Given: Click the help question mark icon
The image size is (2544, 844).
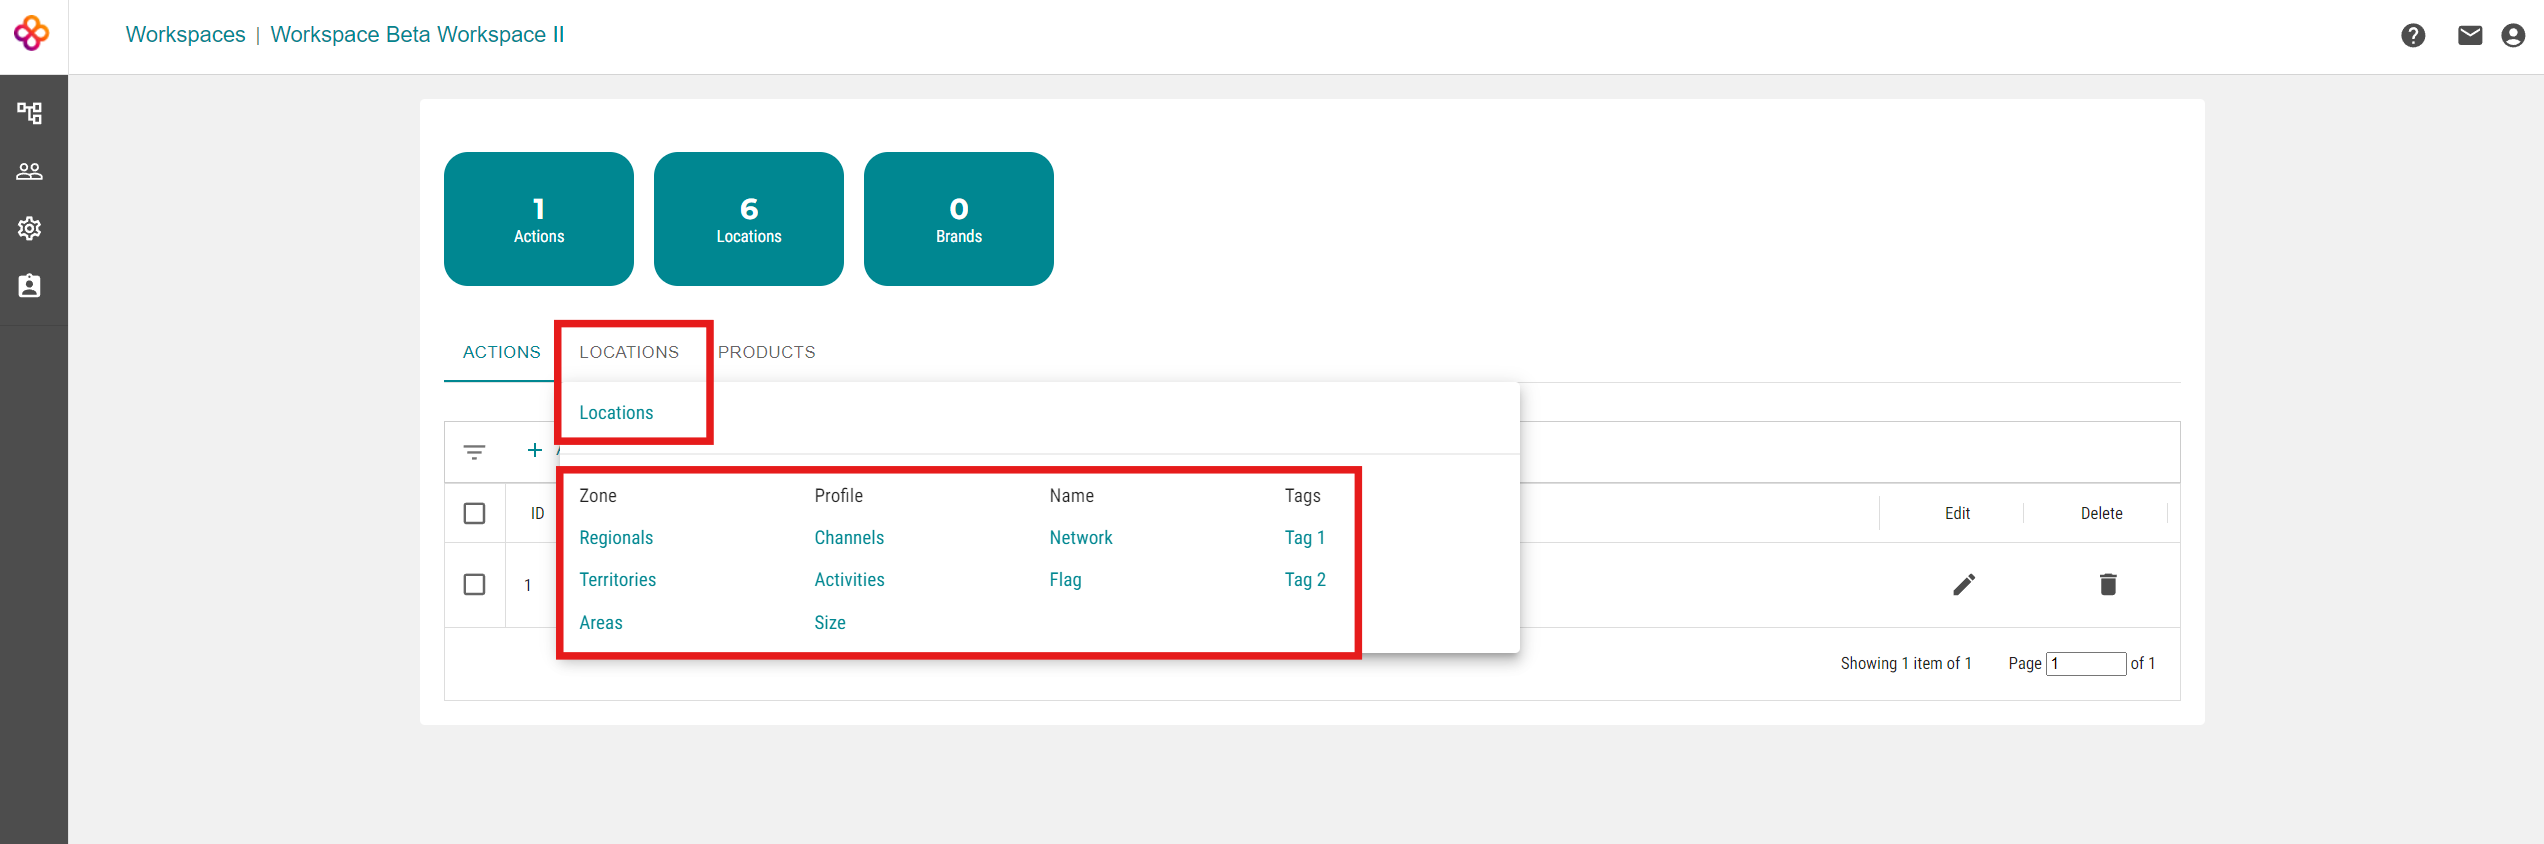Looking at the screenshot, I should click(x=2413, y=36).
